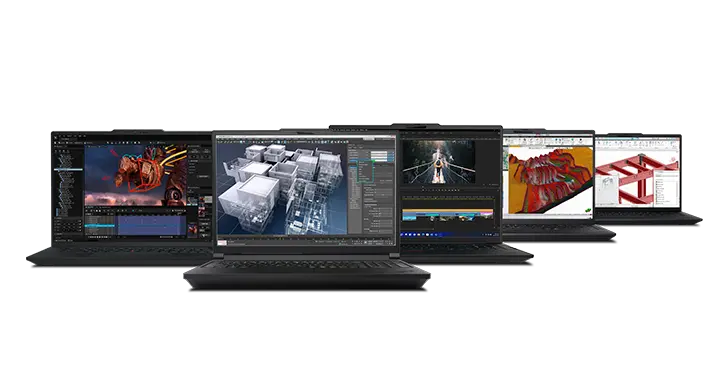Click the small red-white thumbnail at front laptop's bottom-left
Screen dimensions: 725x372
pyautogui.click(x=222, y=243)
